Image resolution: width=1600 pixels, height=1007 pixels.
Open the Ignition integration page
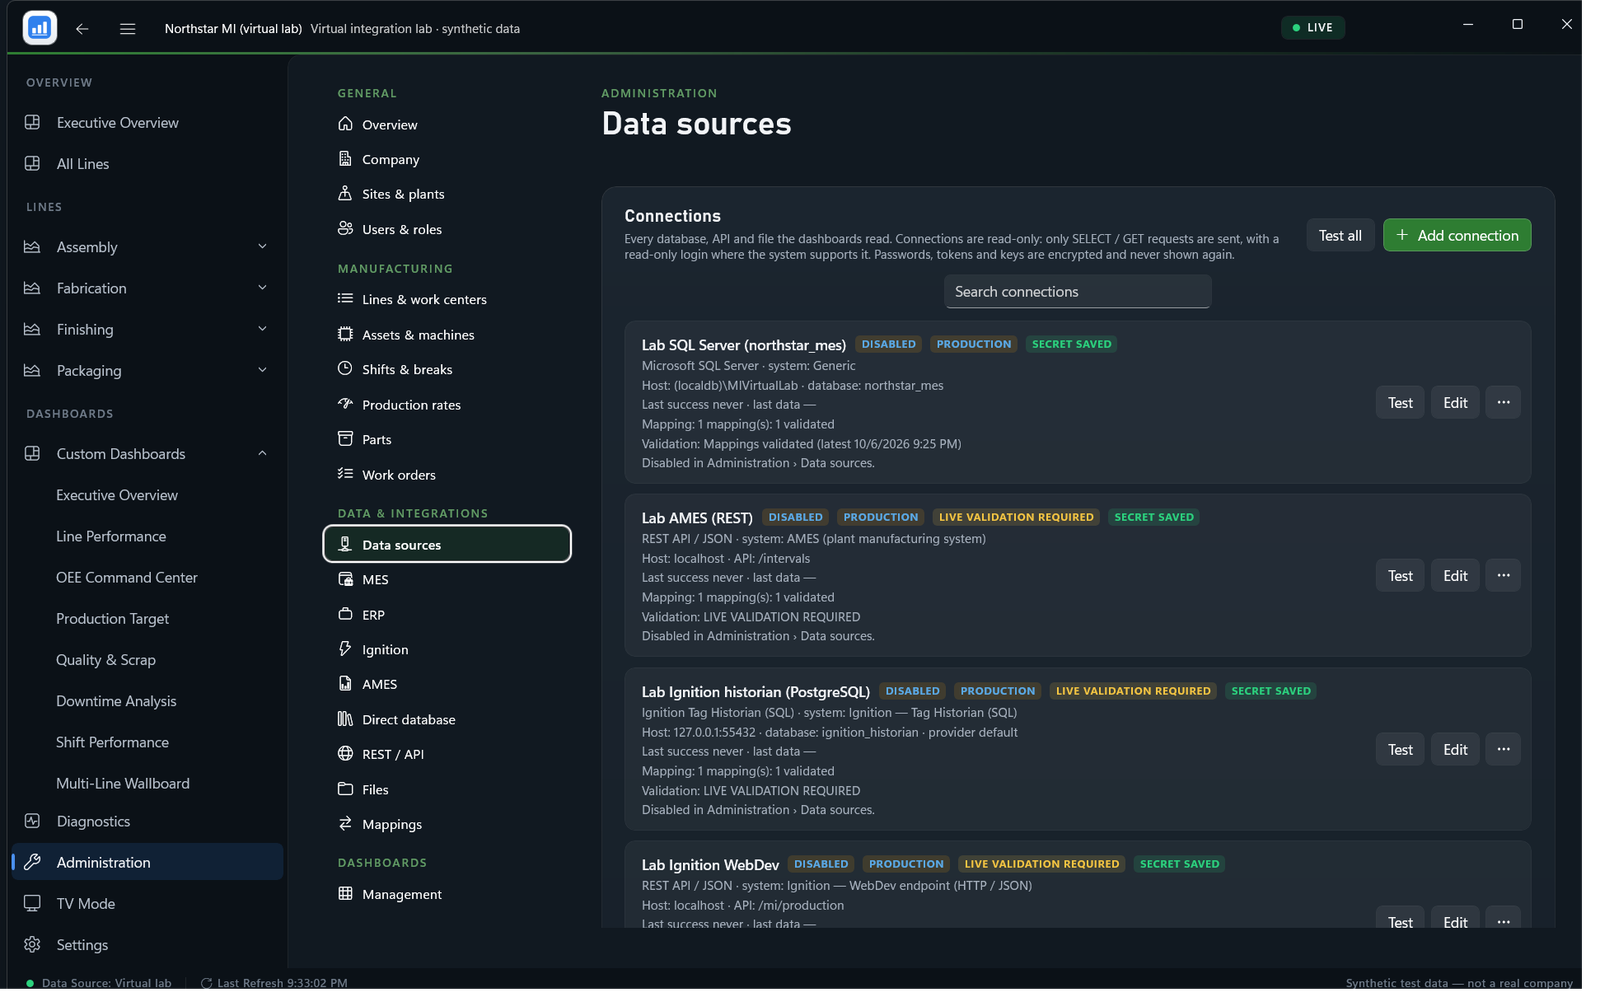(x=447, y=650)
